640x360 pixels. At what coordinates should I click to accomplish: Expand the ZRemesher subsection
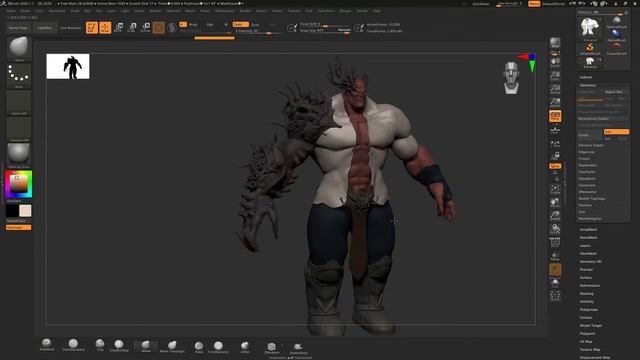(x=588, y=192)
